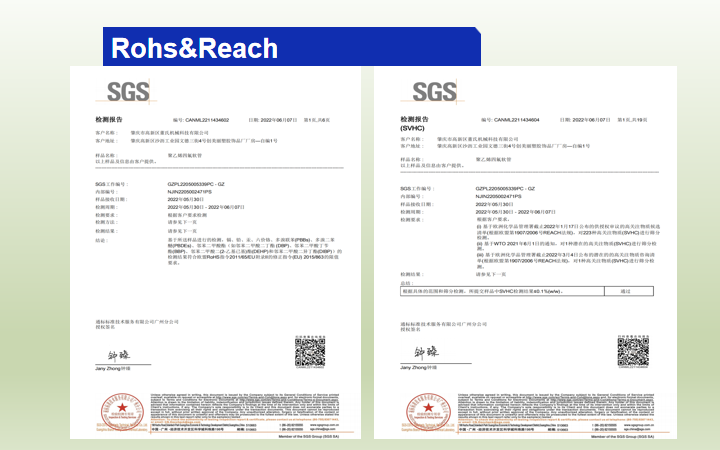The height and width of the screenshot is (450, 720).
Task: Click the red star seal on the SVHC report
Action: (x=428, y=411)
